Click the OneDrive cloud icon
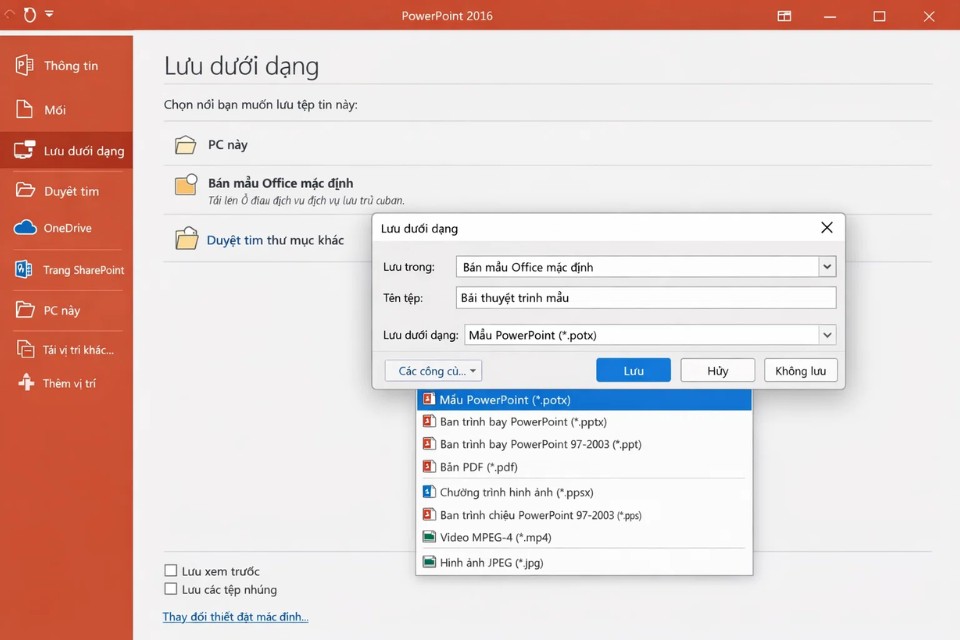Image resolution: width=960 pixels, height=640 pixels. (25, 228)
